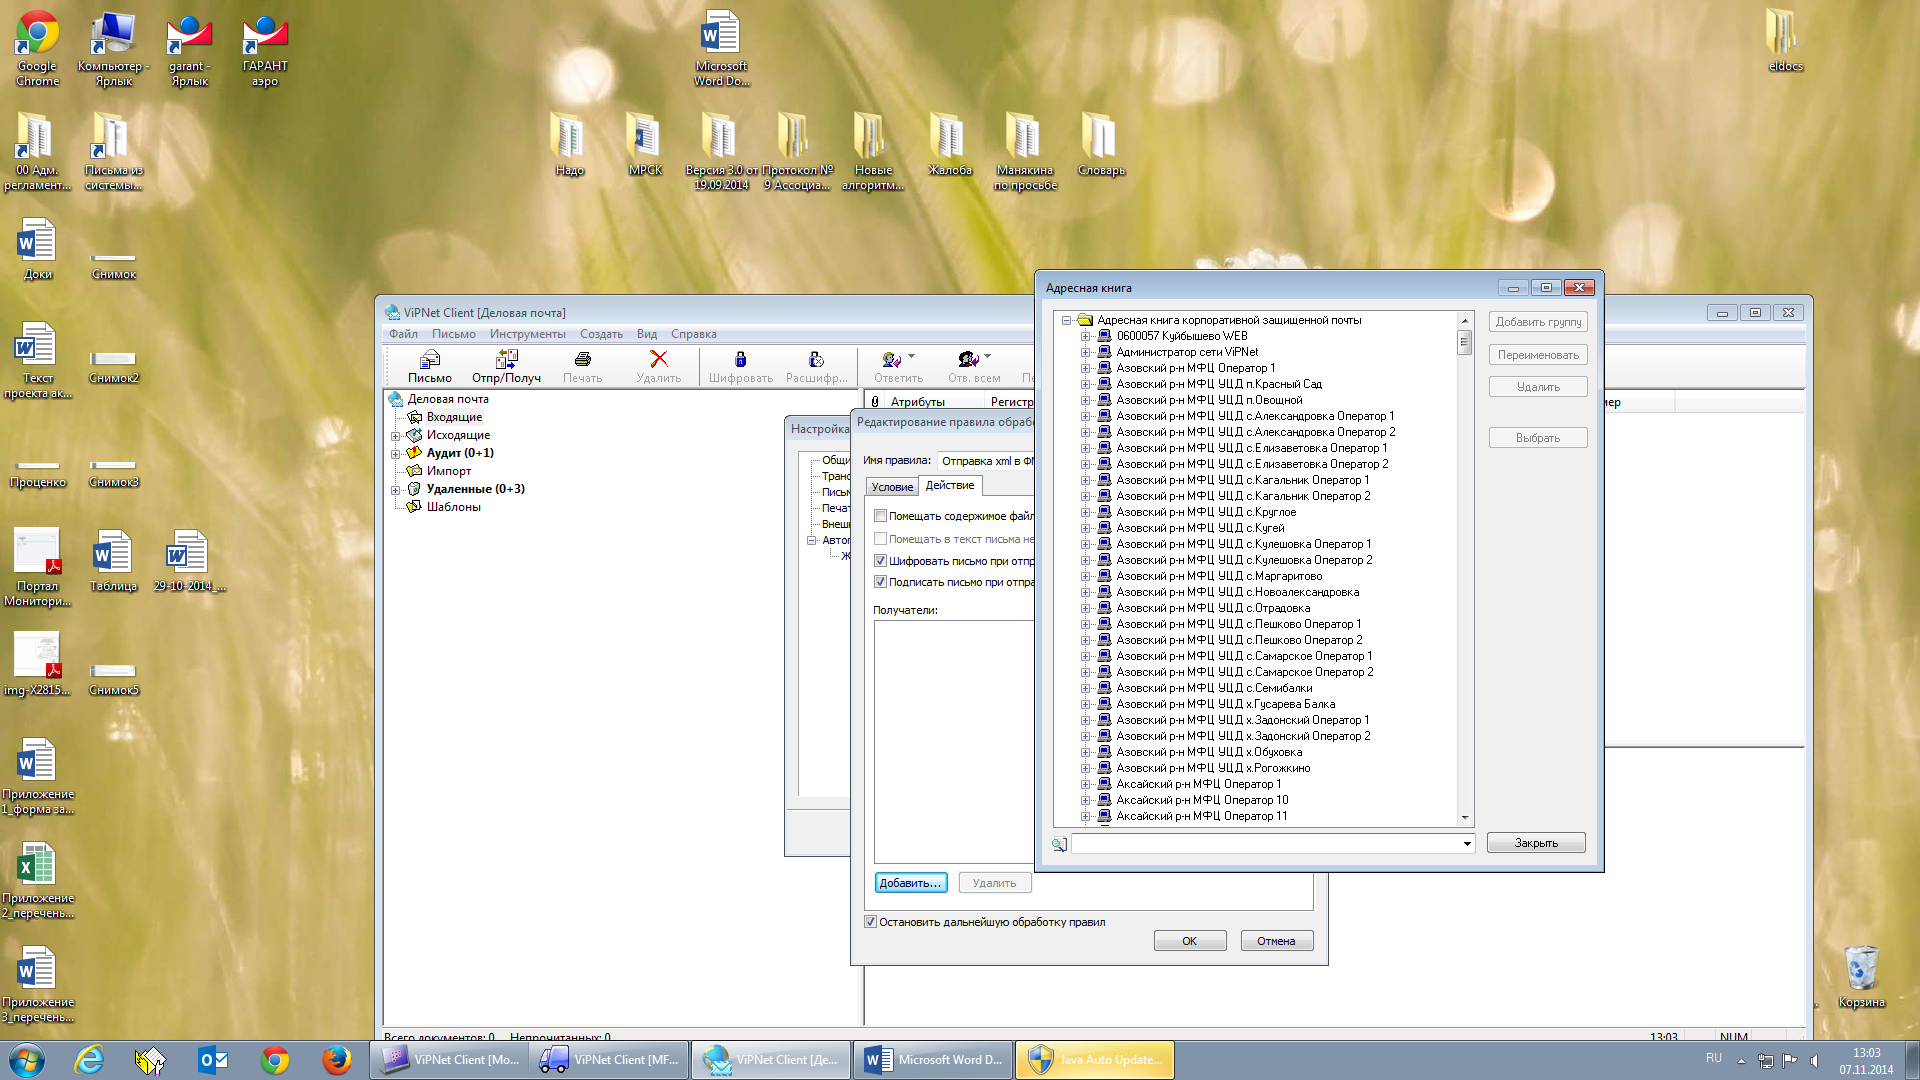Toggle 'Шифровать письмо при отправке' checkbox
This screenshot has height=1080, width=1920.
point(880,561)
